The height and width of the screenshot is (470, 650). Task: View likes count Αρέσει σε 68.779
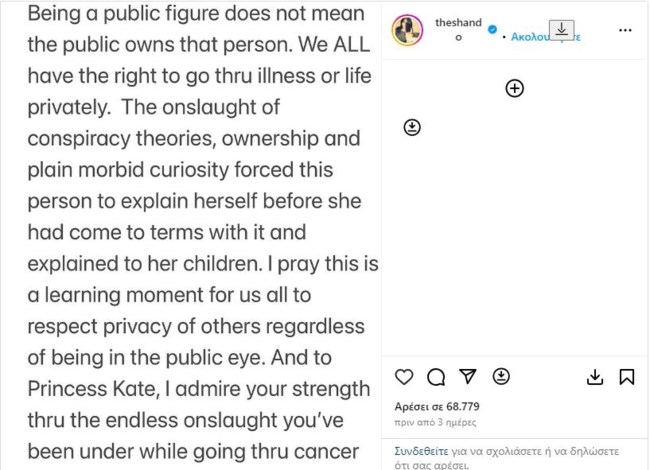tap(438, 406)
